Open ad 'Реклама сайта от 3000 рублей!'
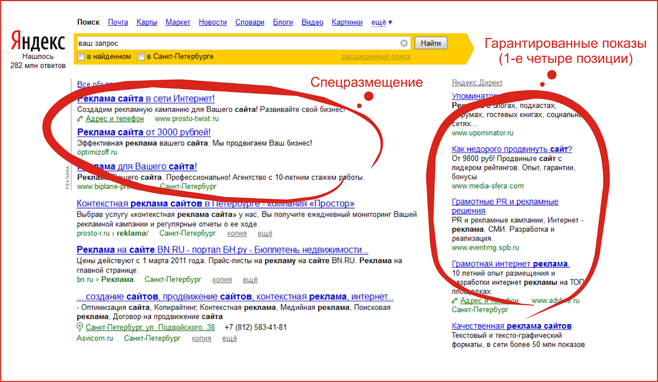This screenshot has width=658, height=382. [x=144, y=132]
